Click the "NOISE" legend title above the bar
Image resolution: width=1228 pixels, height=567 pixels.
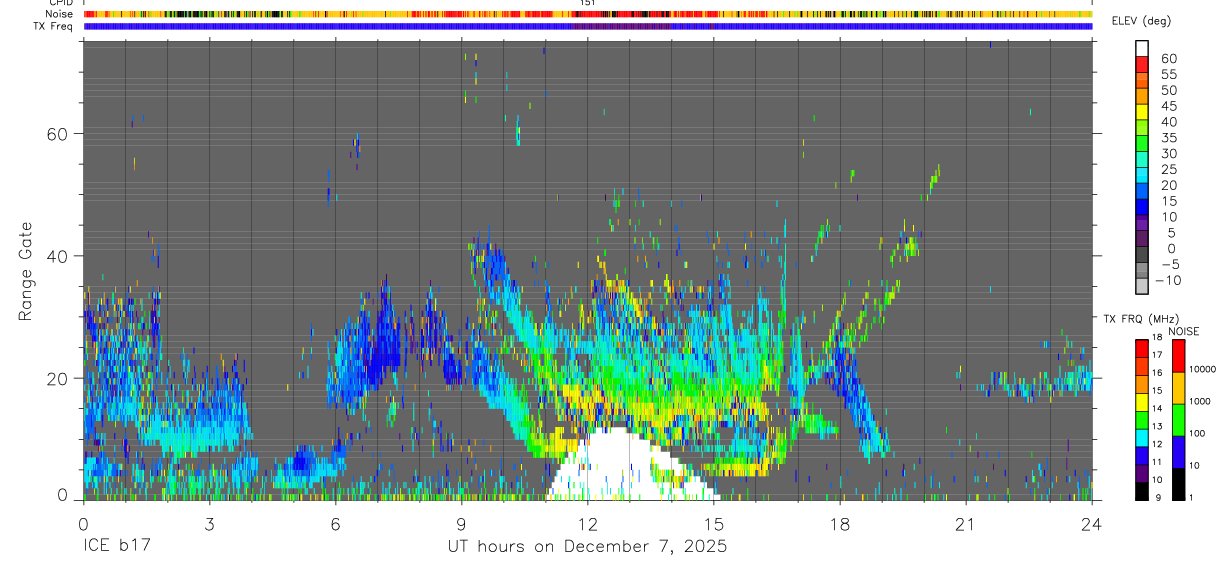[x=1184, y=331]
